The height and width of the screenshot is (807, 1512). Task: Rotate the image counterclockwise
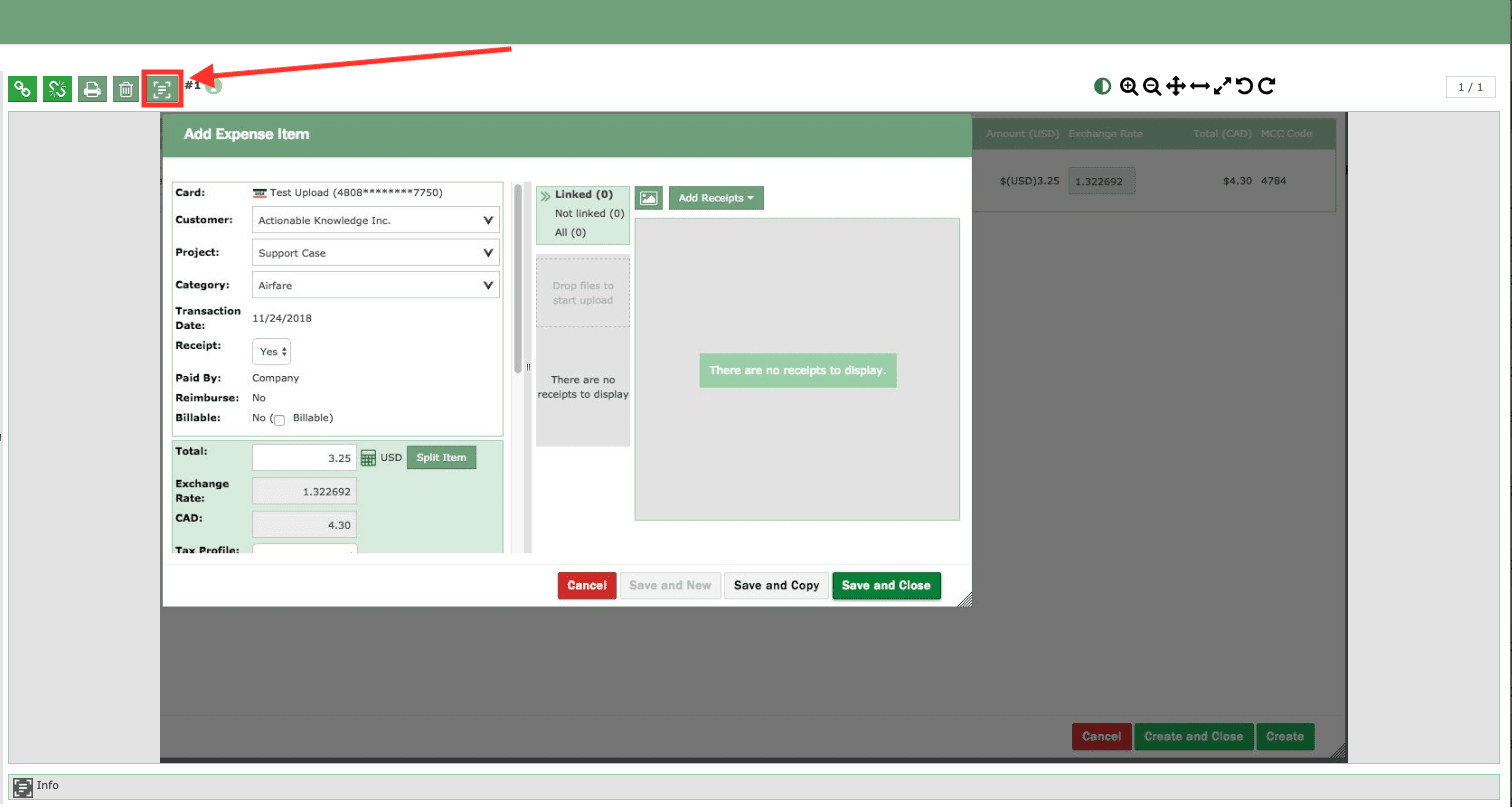pyautogui.click(x=1244, y=87)
